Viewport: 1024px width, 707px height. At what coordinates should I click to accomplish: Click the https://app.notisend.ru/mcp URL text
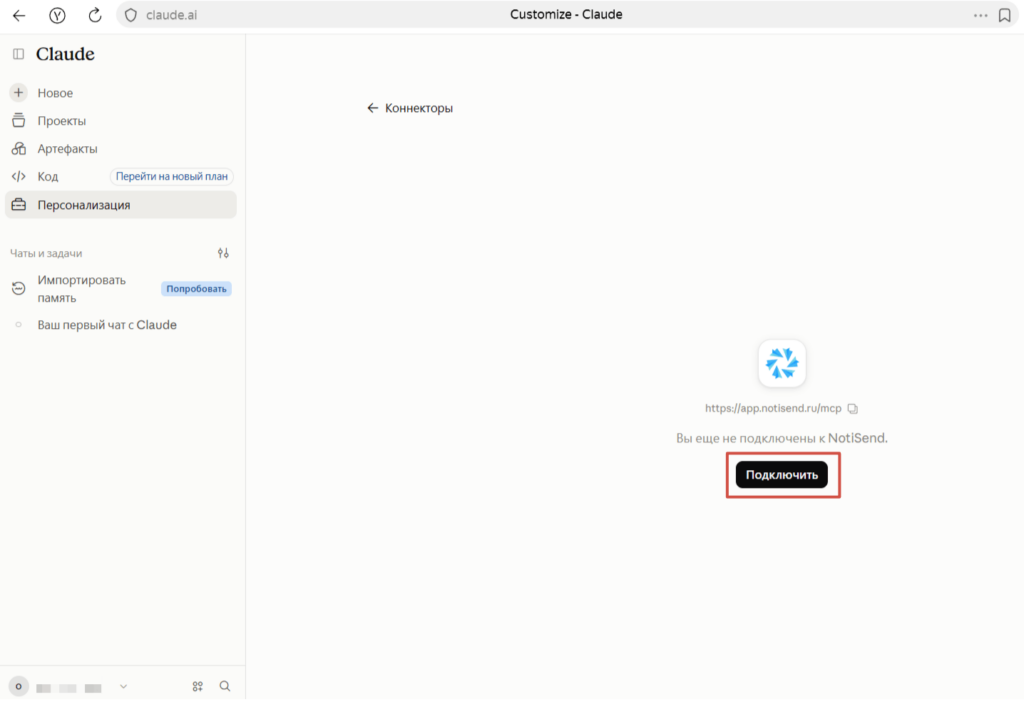click(773, 409)
